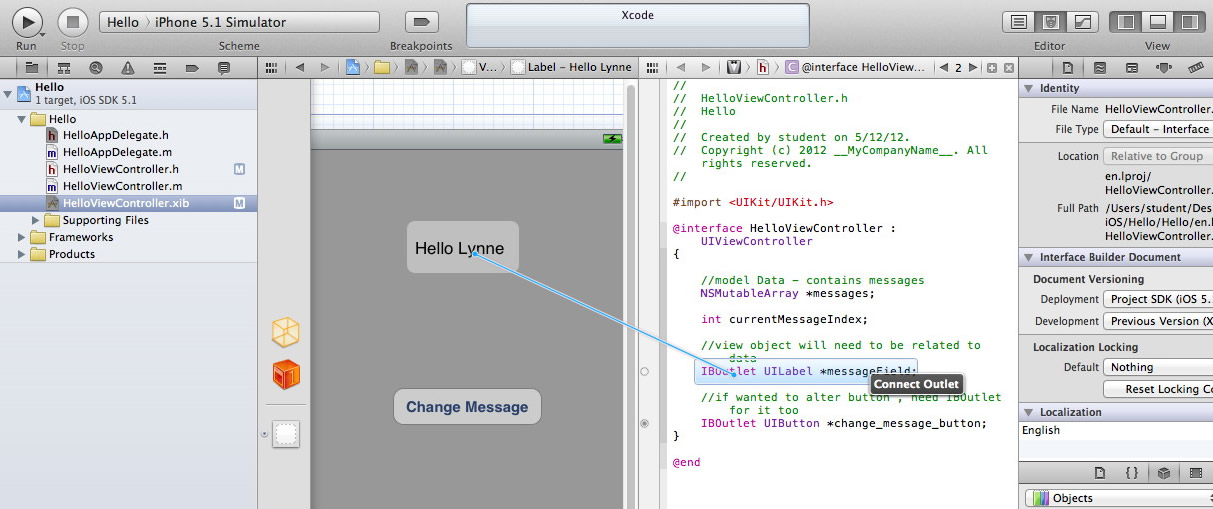Select HelloViewController.m in navigator
Screen dimensions: 1213x509
pos(122,186)
